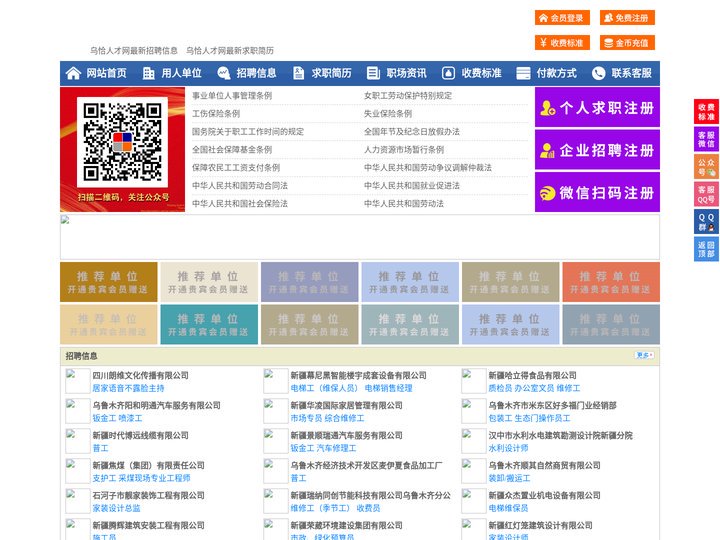Open 新疆景顺瑞通汽车服务有限公司 listing

(x=346, y=435)
